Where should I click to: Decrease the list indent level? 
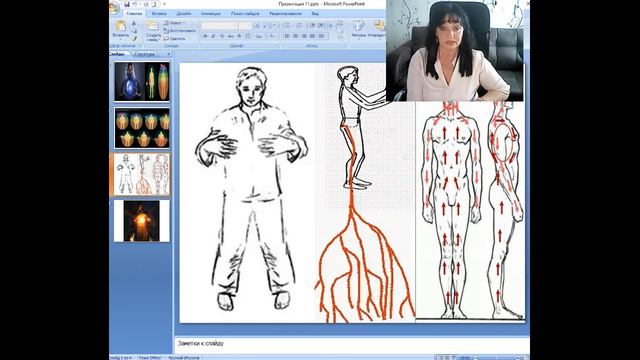tap(312, 26)
